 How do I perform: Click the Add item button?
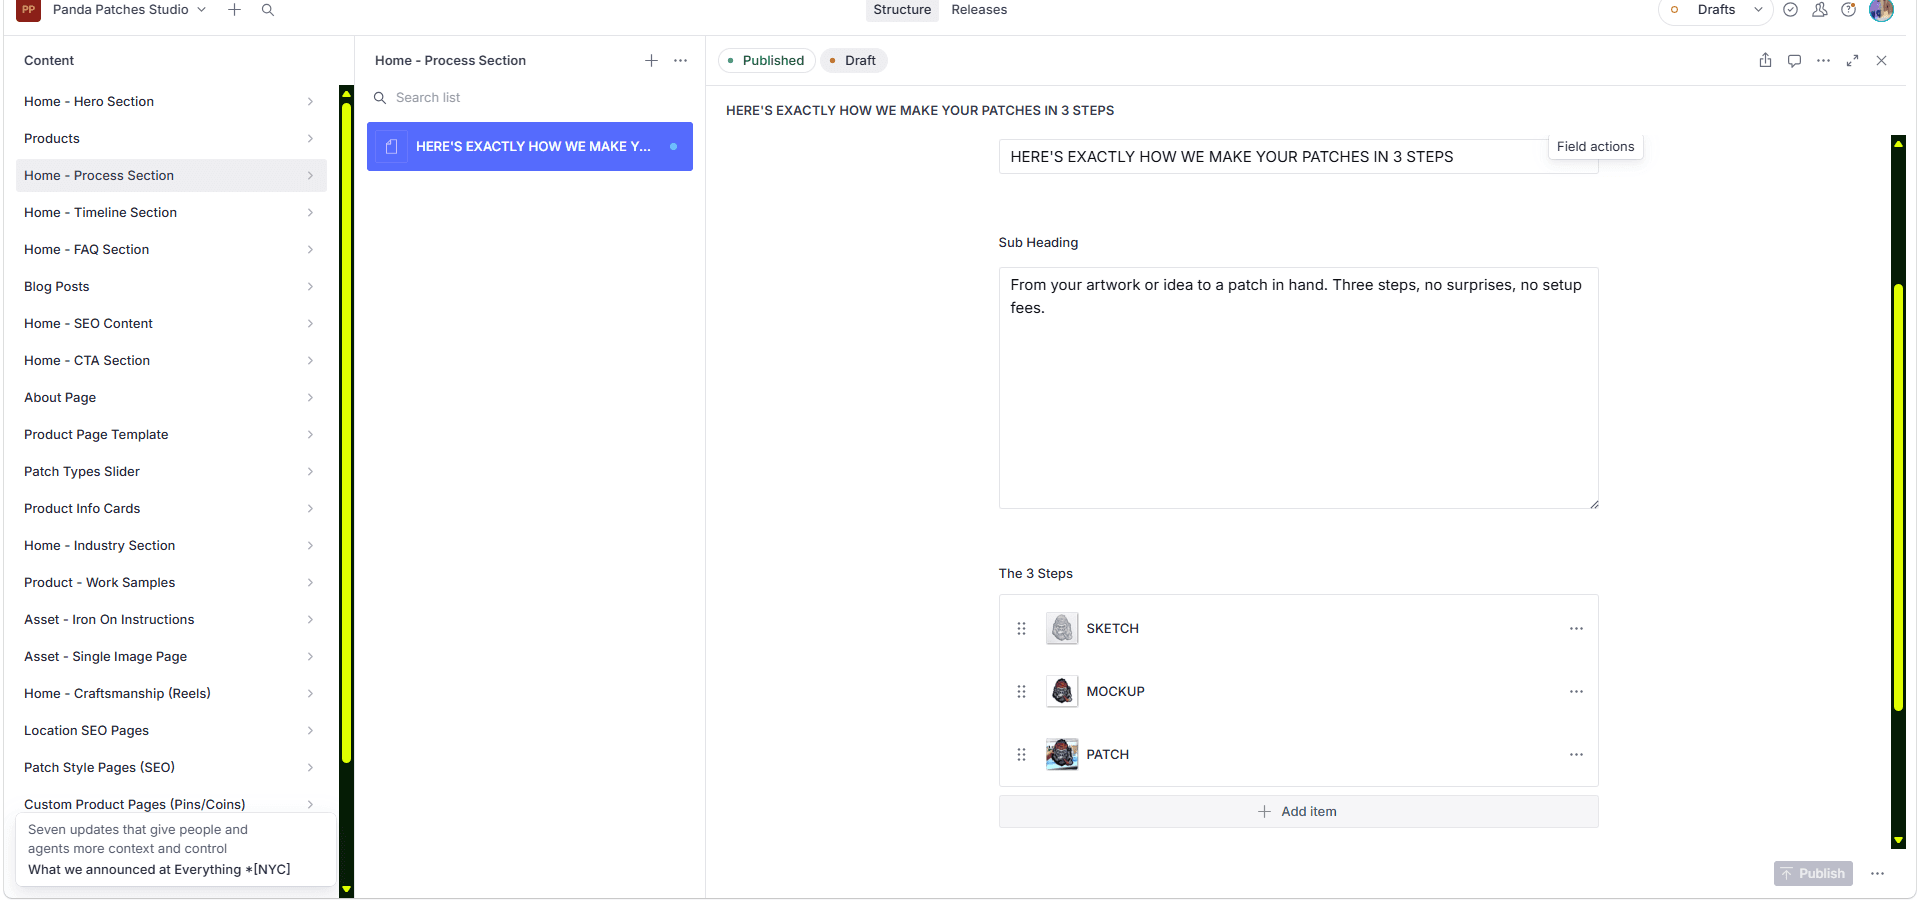[1298, 812]
